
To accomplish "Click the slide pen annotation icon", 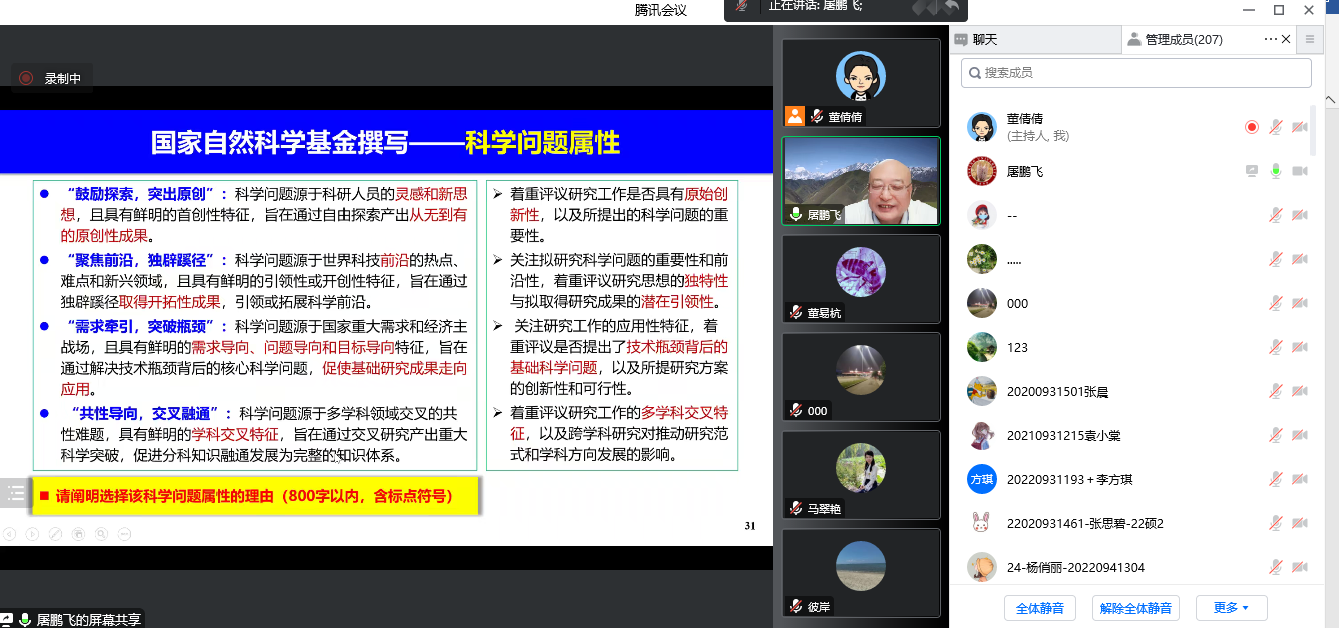I will point(56,534).
